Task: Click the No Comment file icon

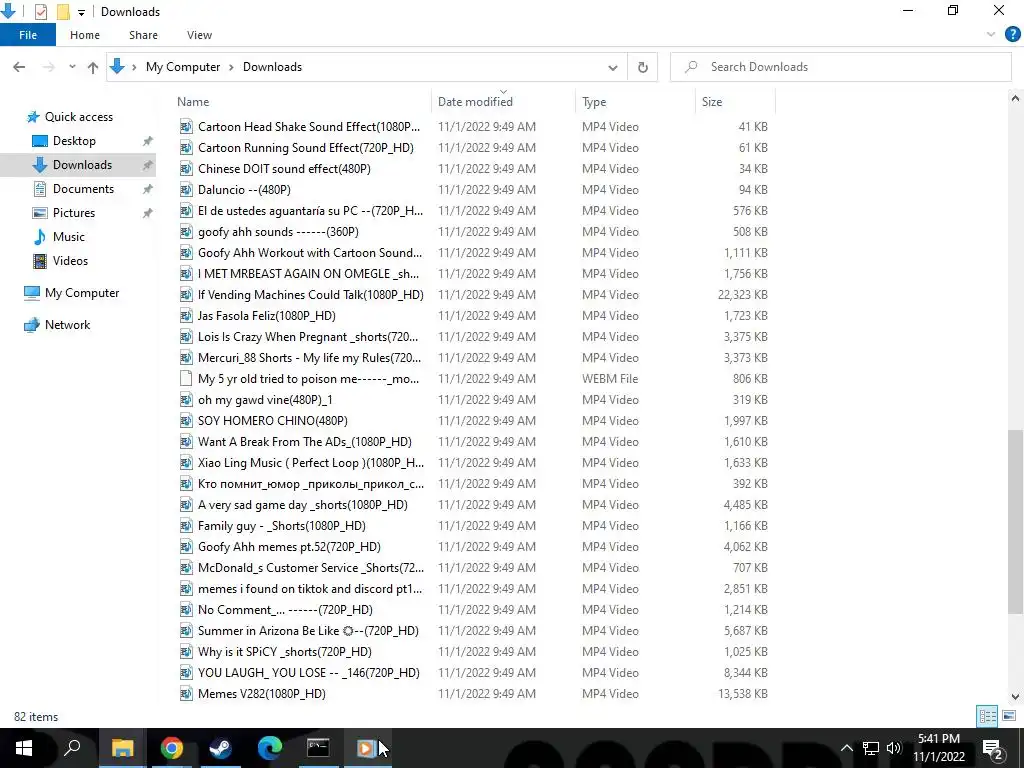Action: pyautogui.click(x=186, y=610)
